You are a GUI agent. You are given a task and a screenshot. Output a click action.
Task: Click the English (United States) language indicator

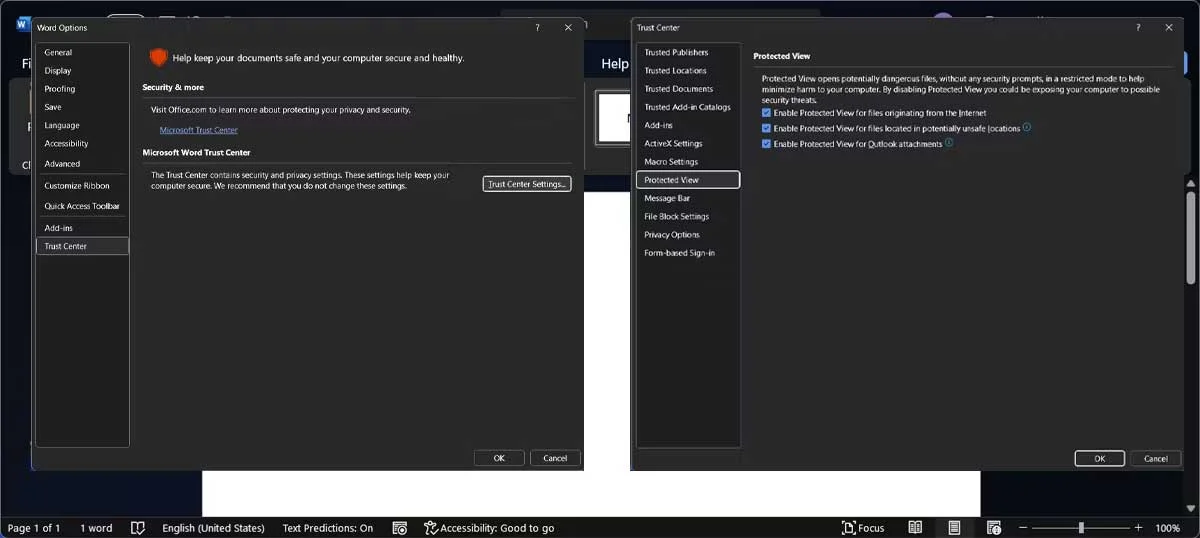pyautogui.click(x=213, y=528)
